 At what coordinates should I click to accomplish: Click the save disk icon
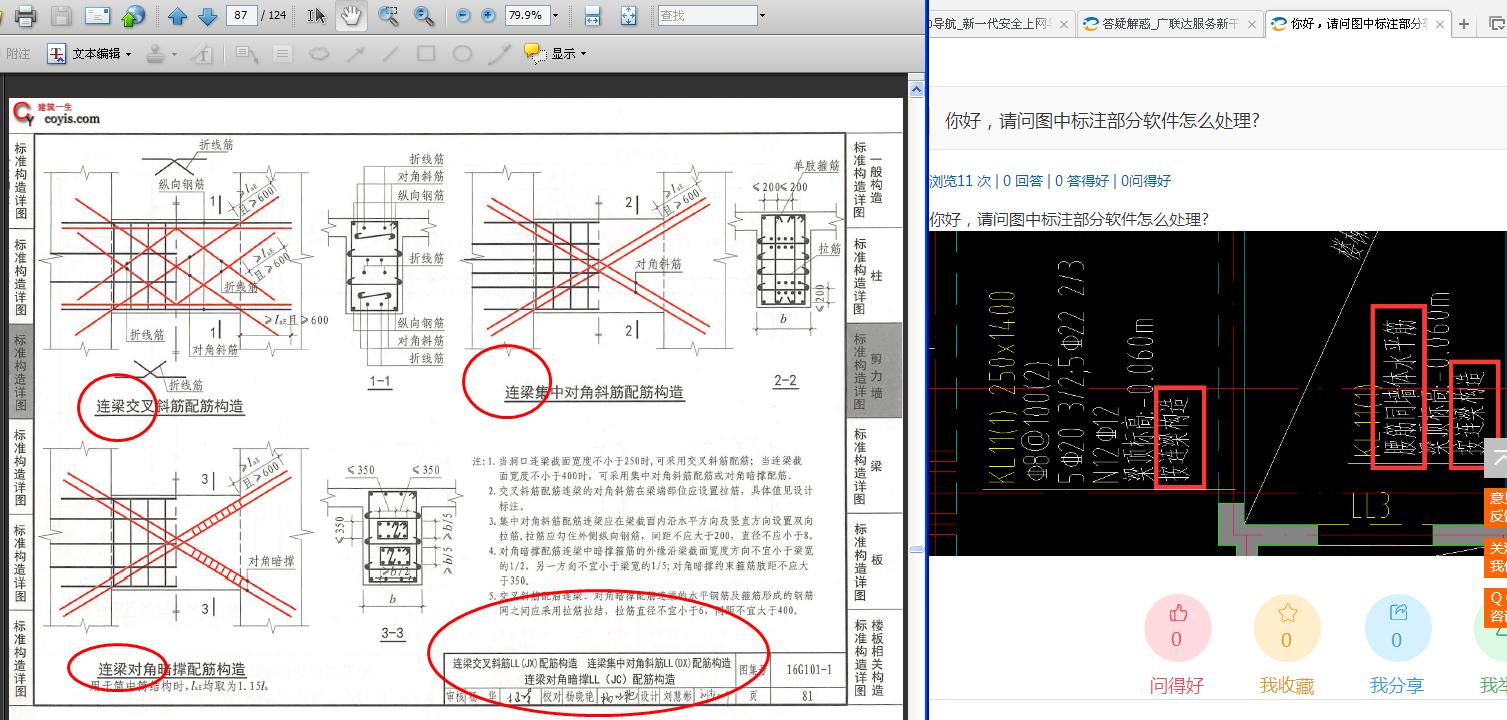[x=61, y=16]
